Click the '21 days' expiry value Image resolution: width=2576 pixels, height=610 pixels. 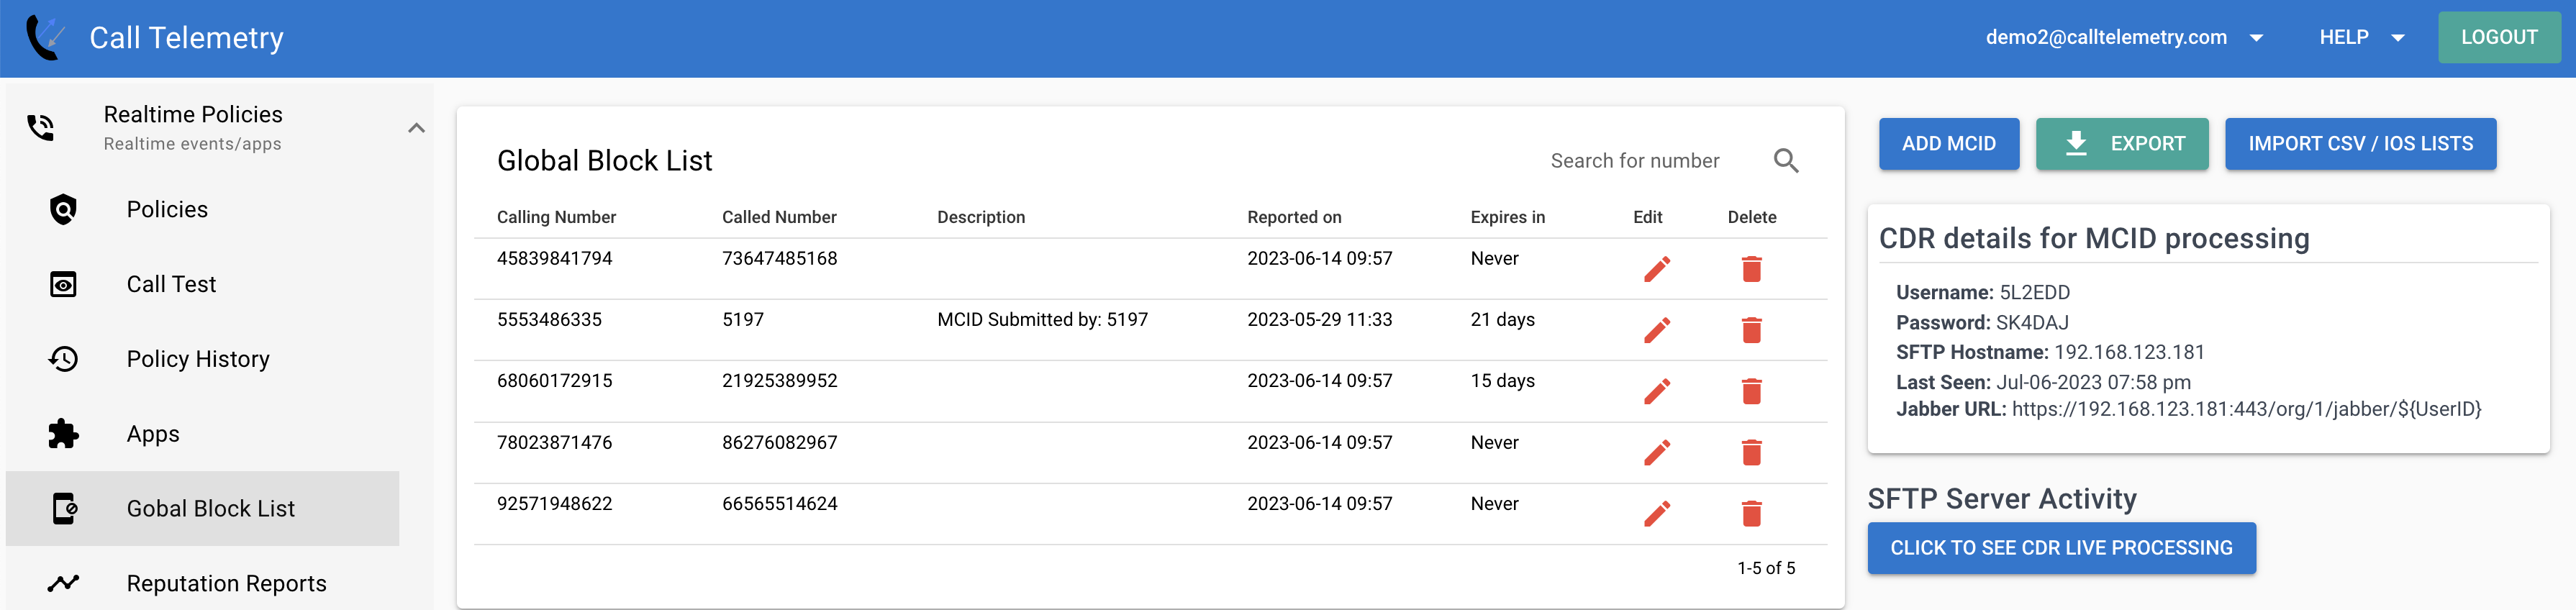[x=1502, y=320]
